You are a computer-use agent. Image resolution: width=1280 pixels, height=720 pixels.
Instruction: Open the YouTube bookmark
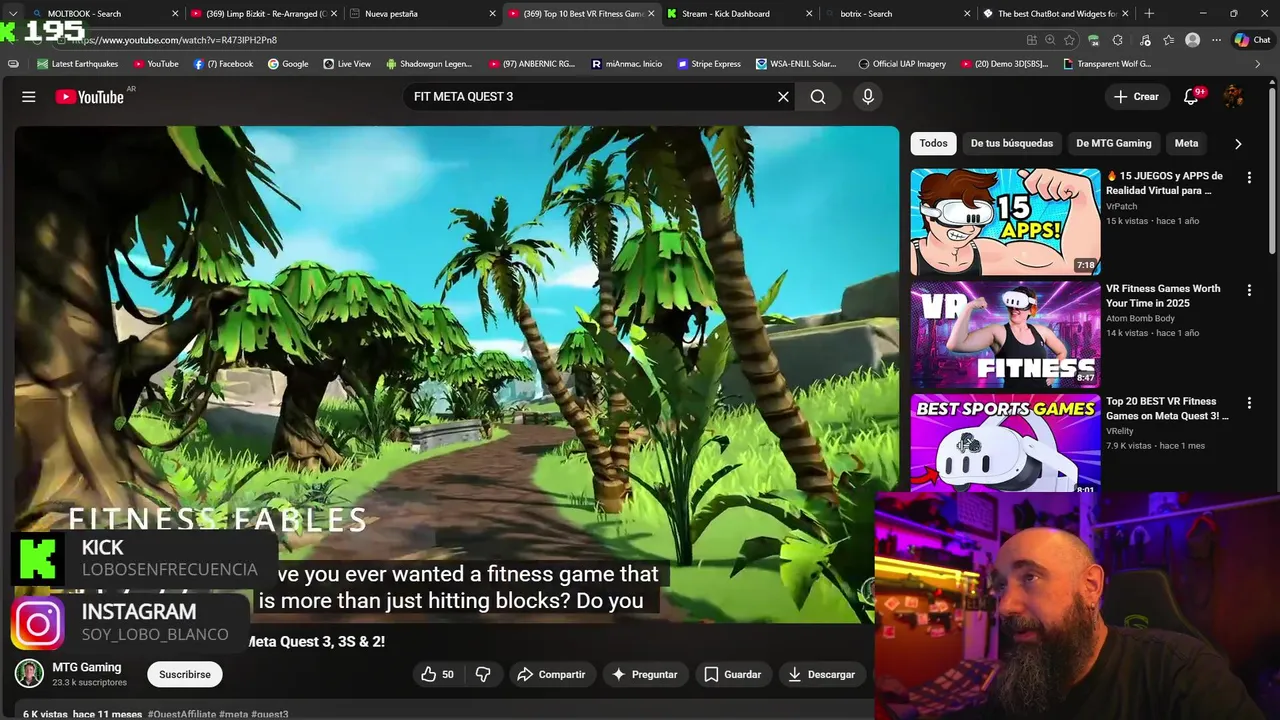point(156,64)
